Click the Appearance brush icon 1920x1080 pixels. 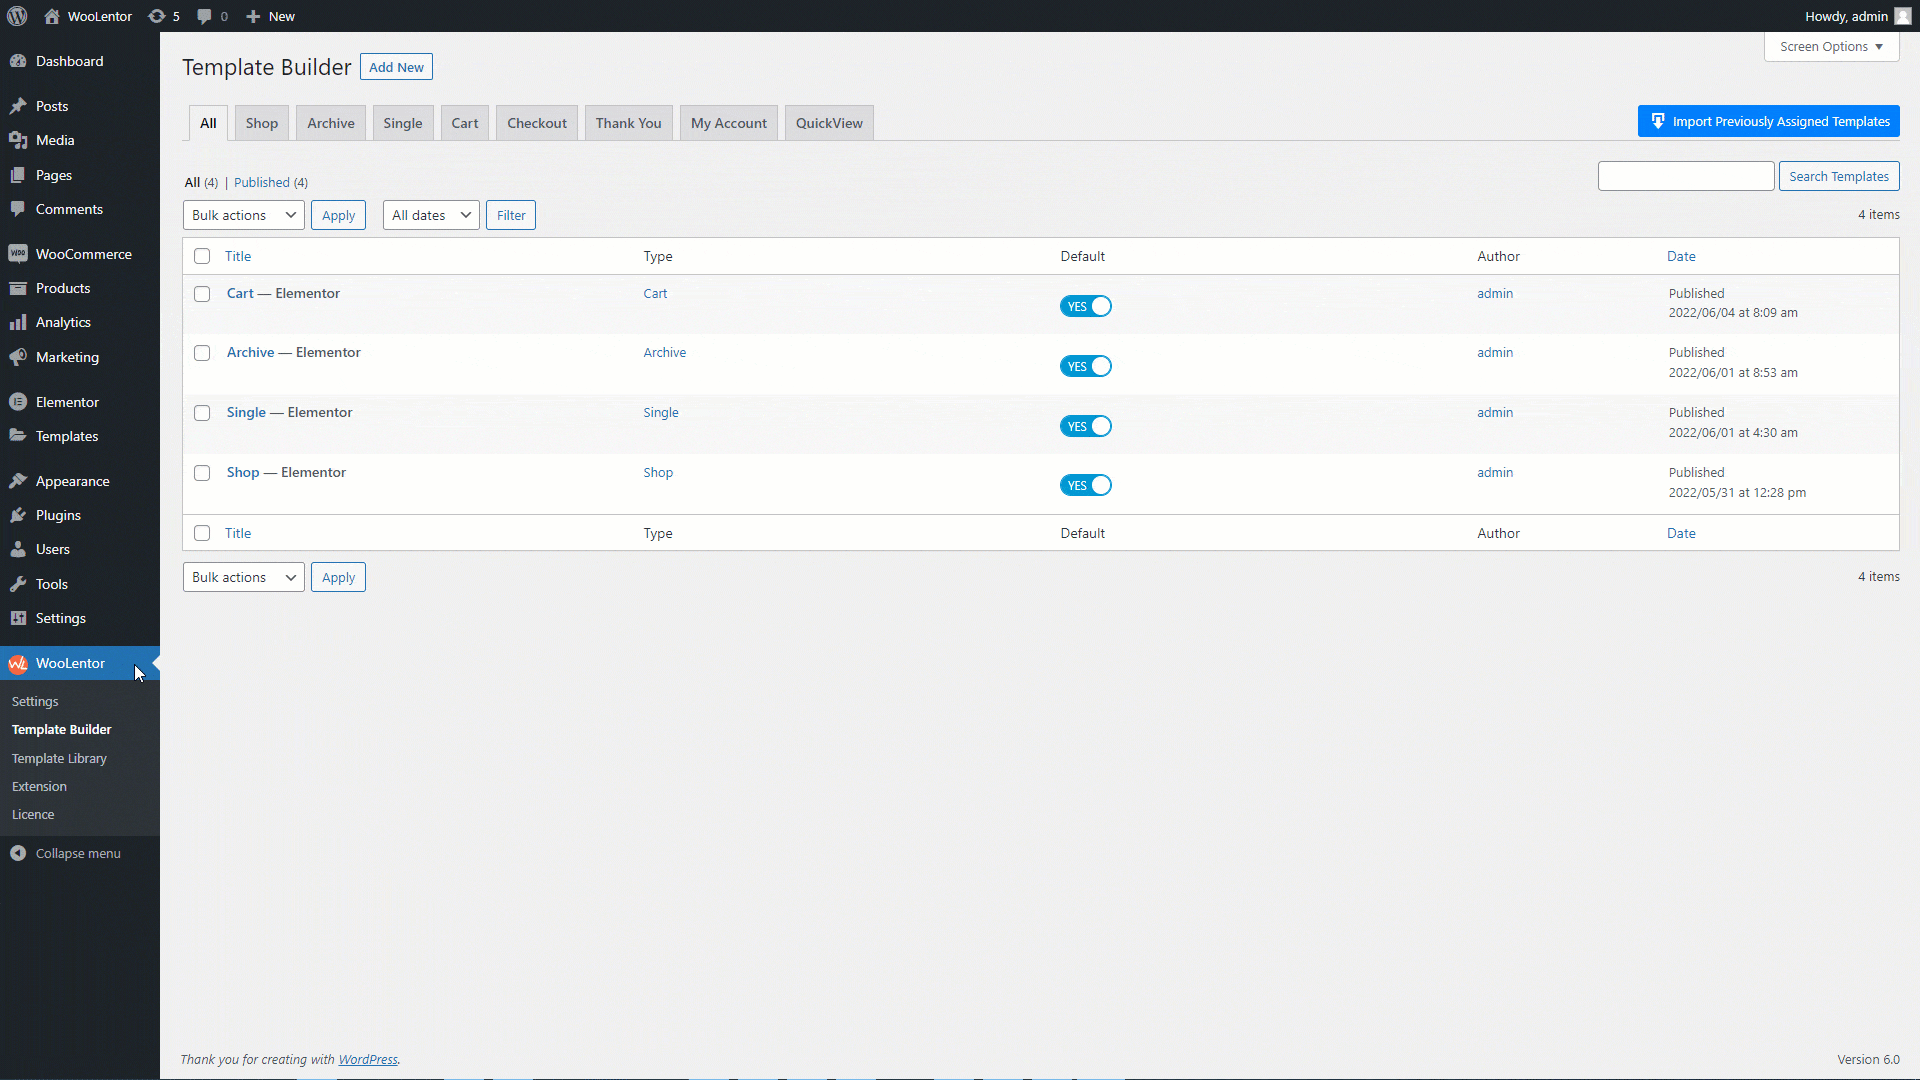18,481
